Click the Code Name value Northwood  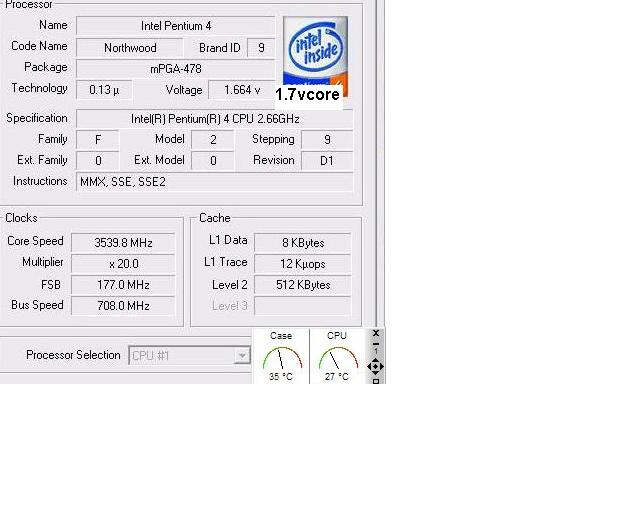(130, 48)
